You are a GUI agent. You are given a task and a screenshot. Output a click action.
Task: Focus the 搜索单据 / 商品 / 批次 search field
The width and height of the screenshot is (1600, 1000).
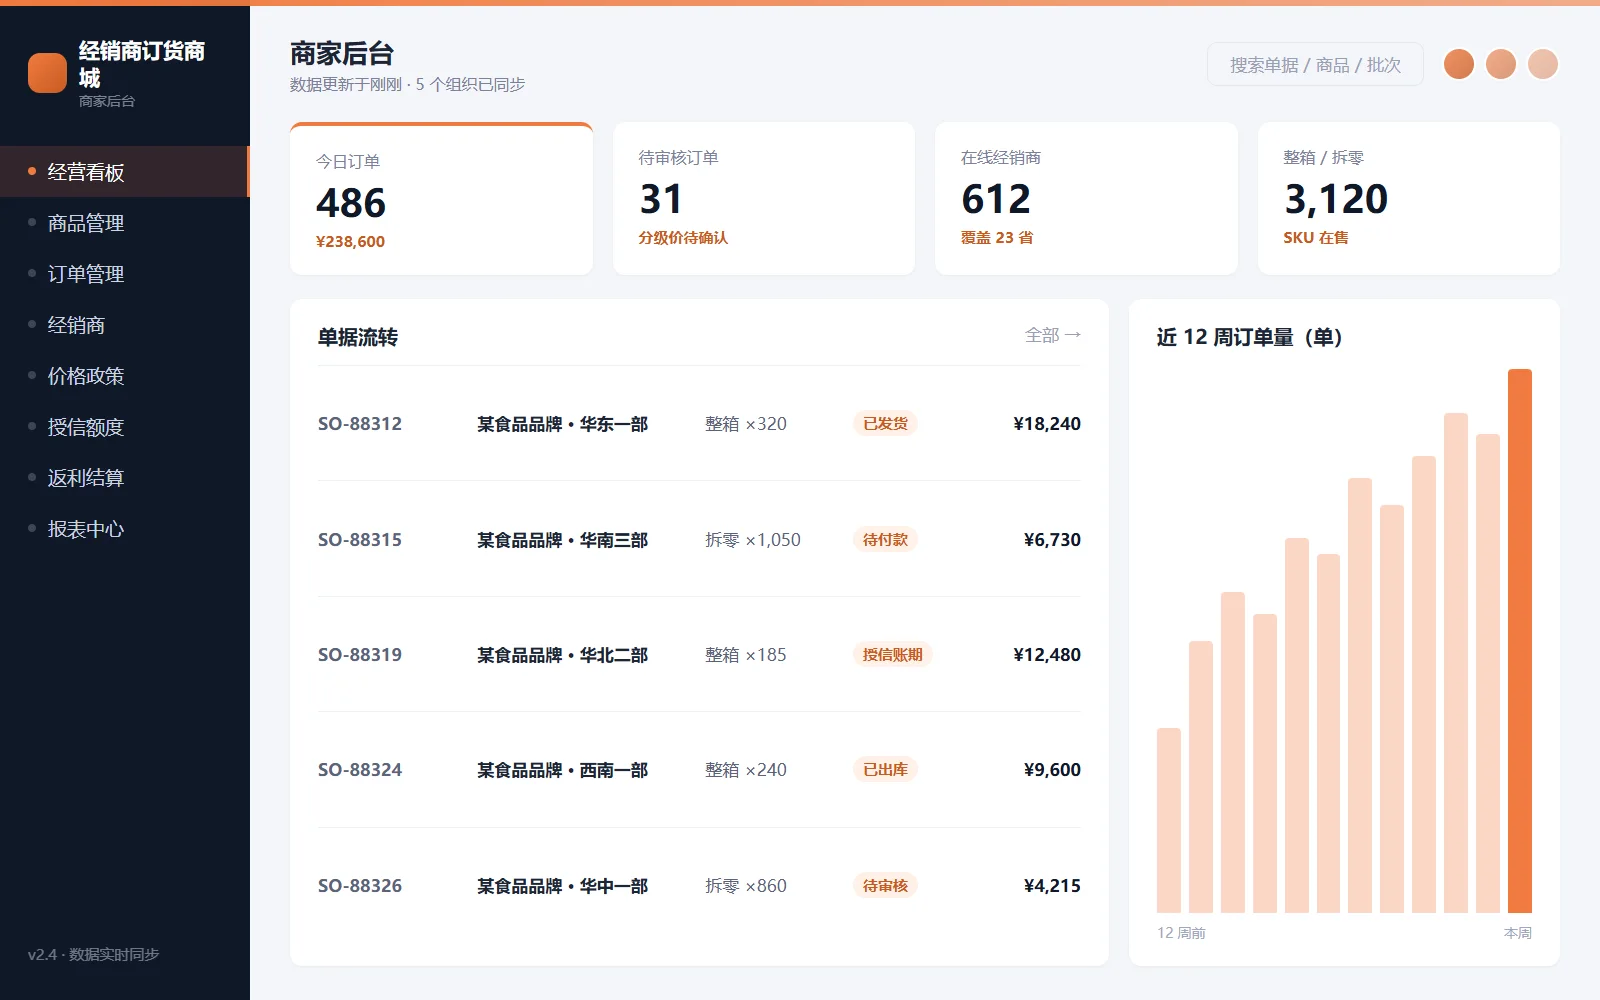click(1315, 64)
